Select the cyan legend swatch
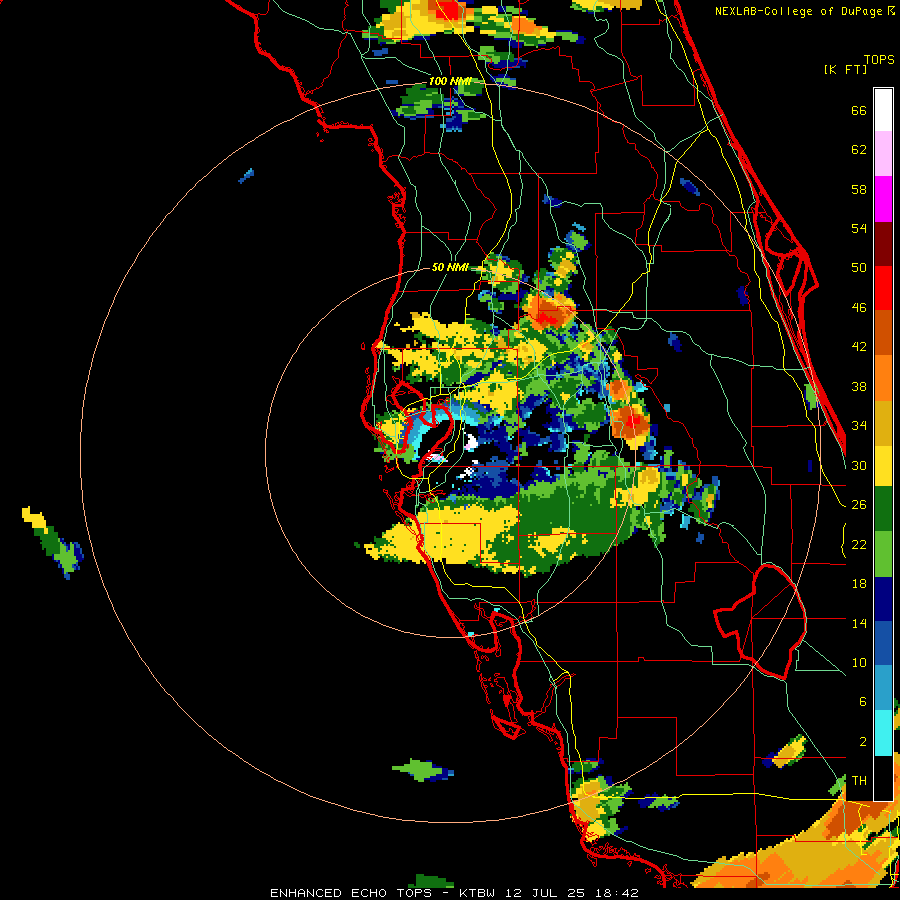This screenshot has width=900, height=900. click(883, 733)
